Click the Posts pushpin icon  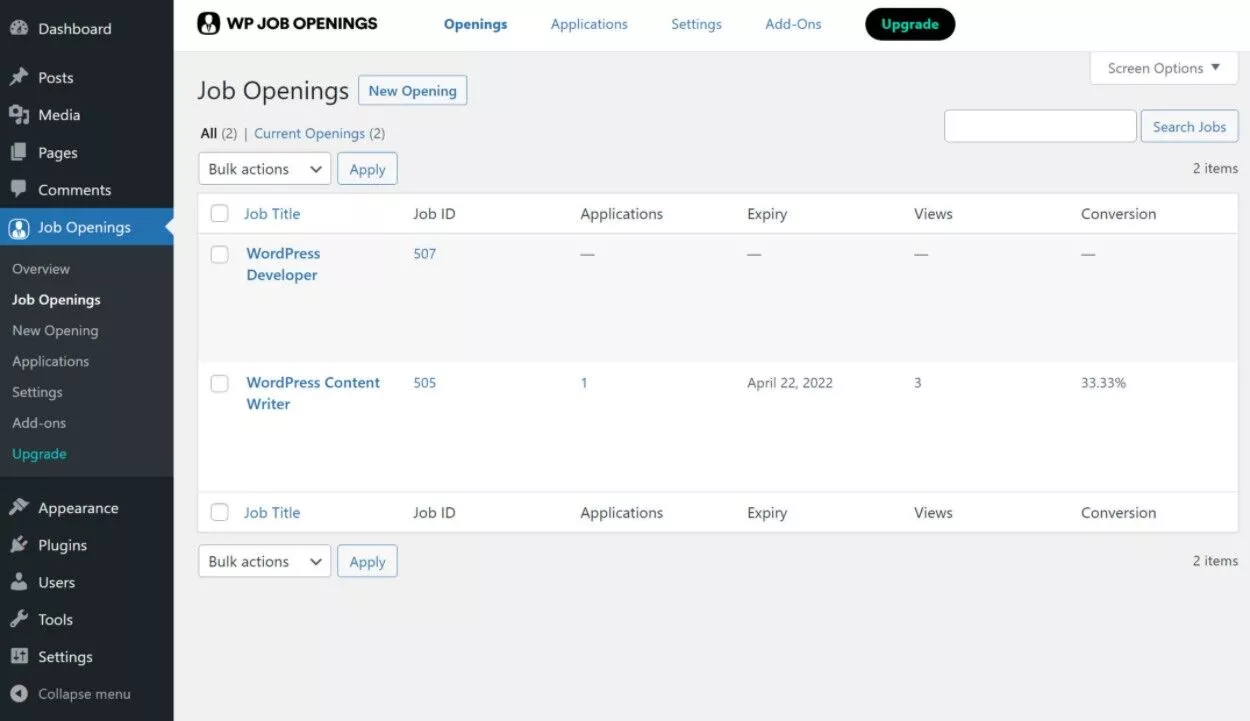click(x=19, y=77)
